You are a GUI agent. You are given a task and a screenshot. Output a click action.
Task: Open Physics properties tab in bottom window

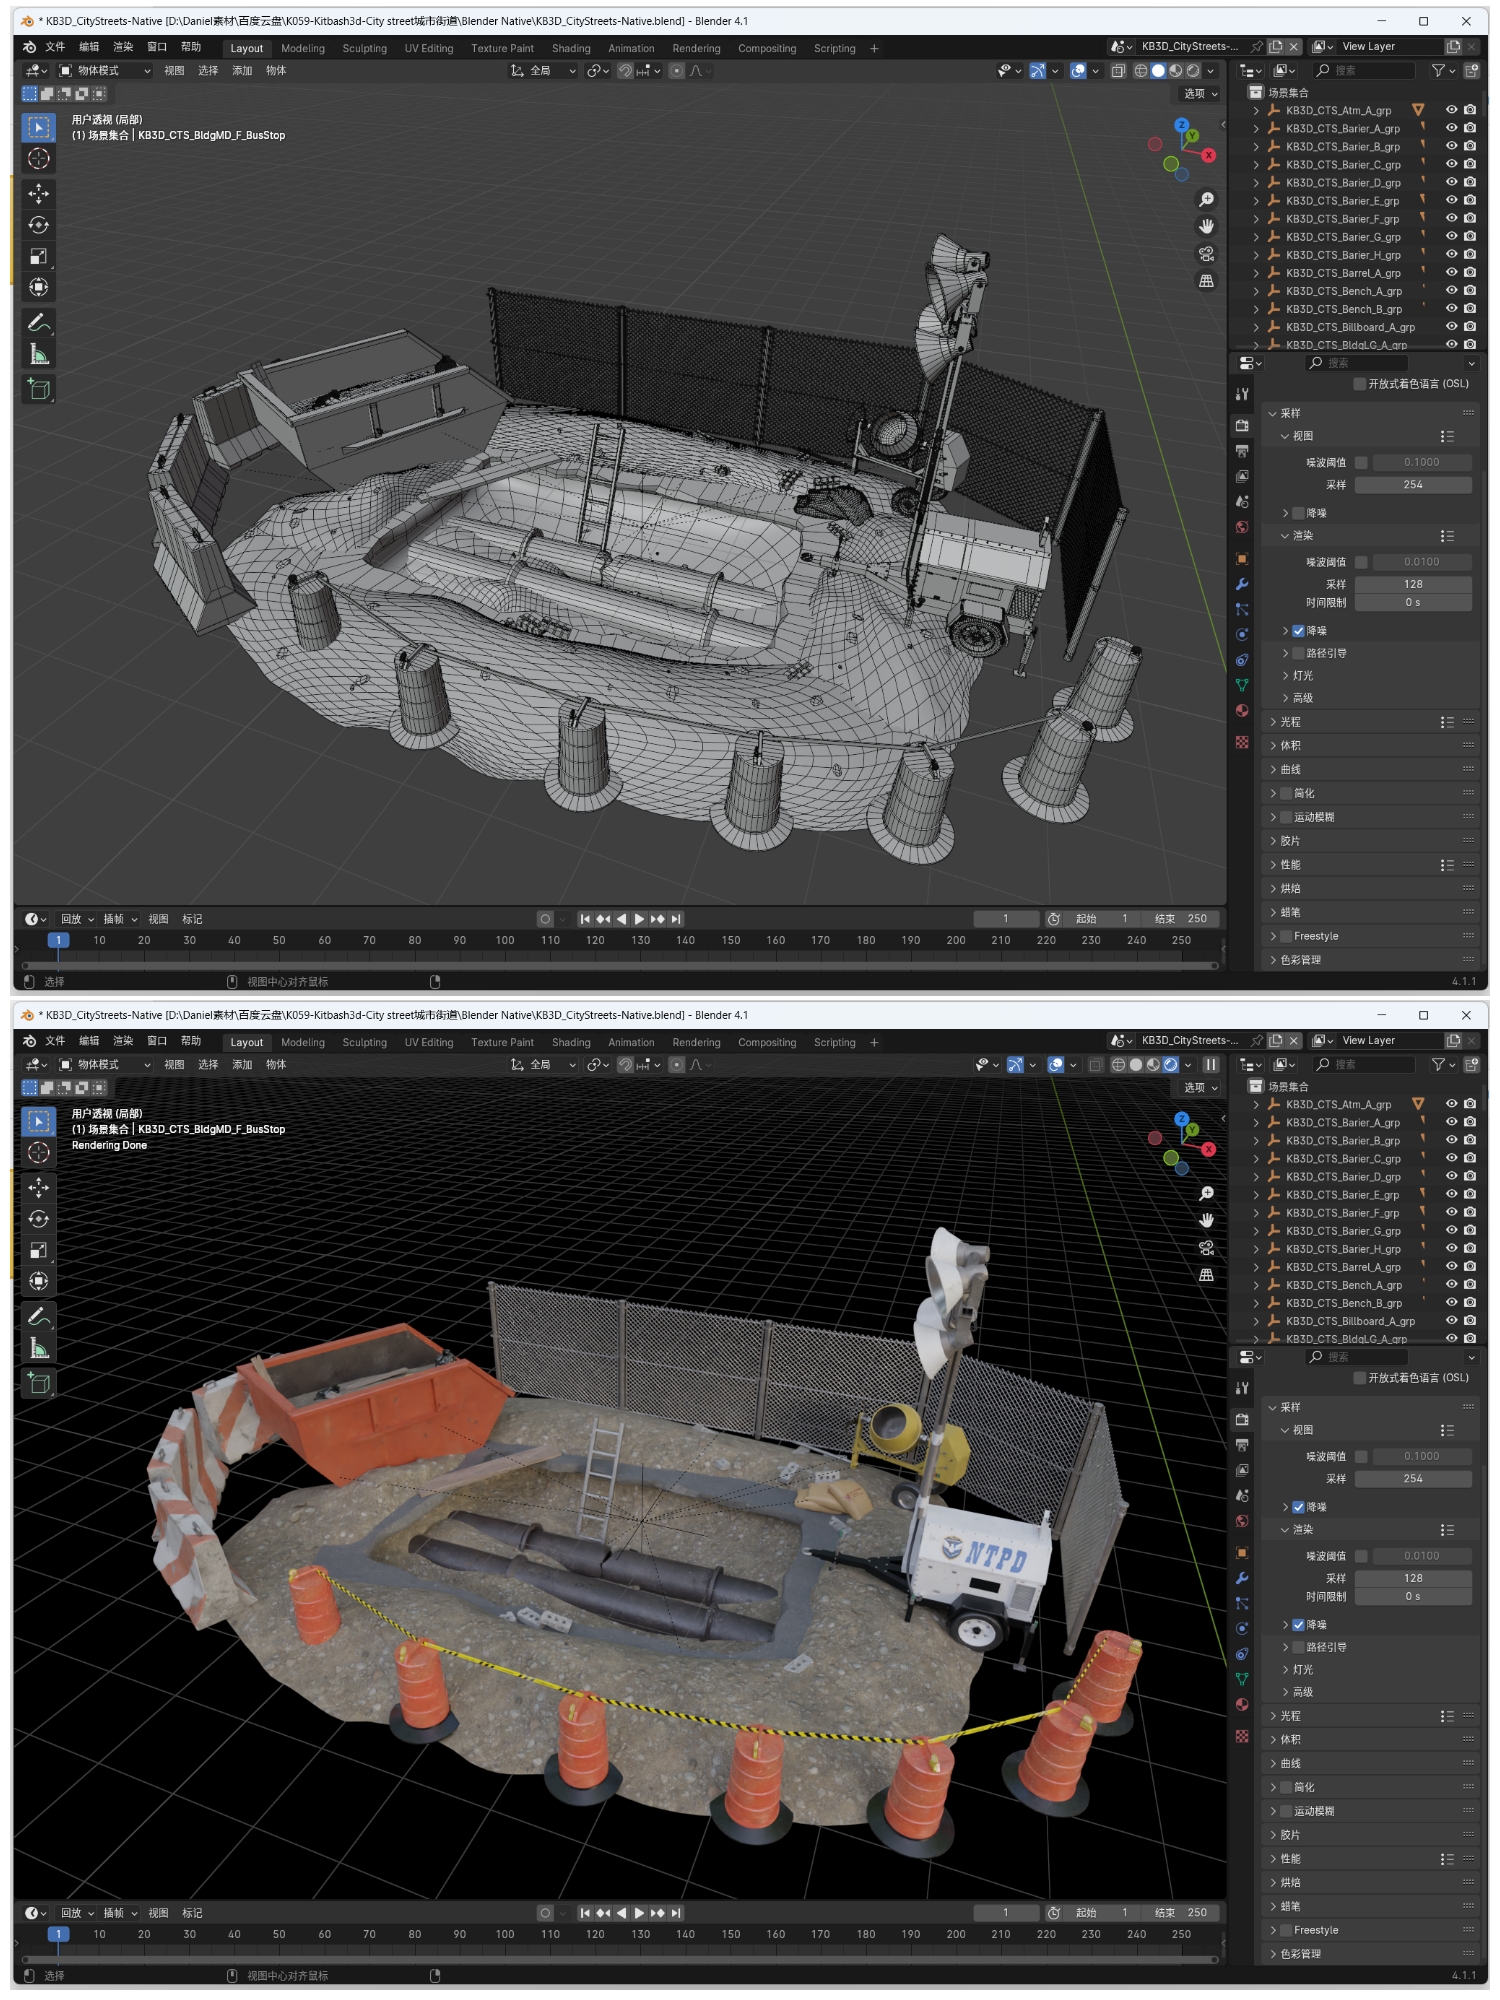click(x=1242, y=1628)
